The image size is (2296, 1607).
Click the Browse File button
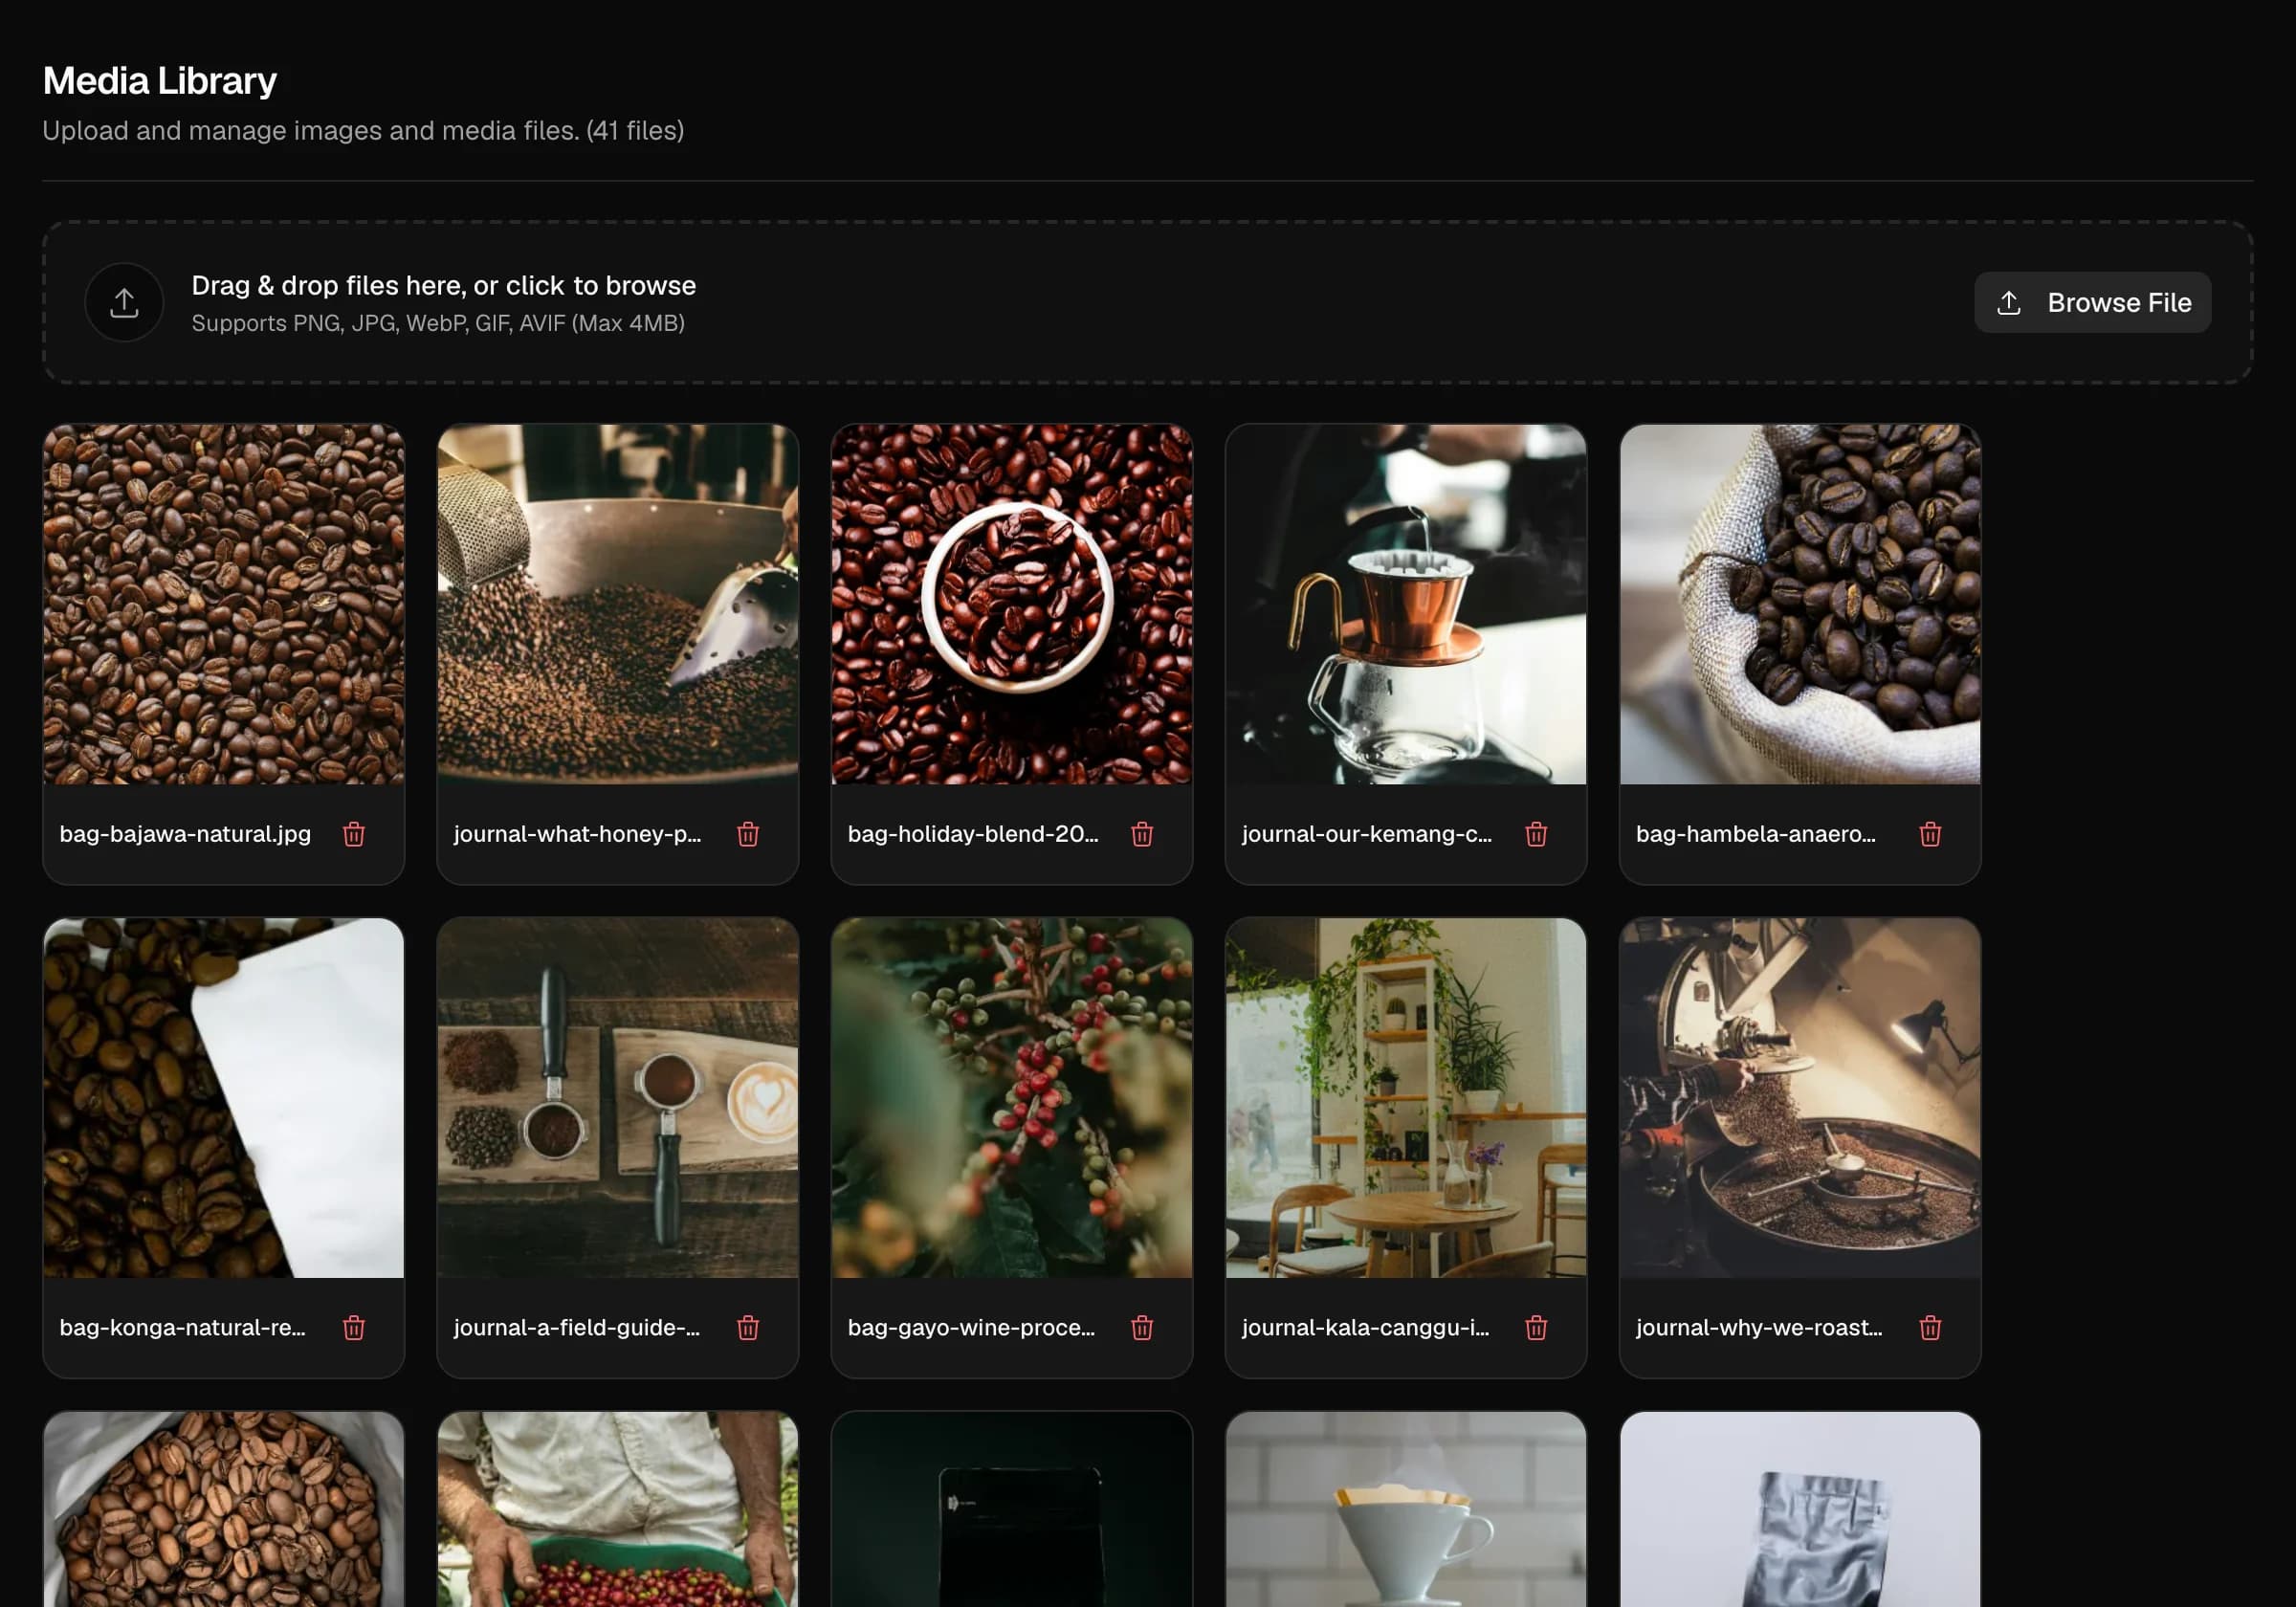2092,302
